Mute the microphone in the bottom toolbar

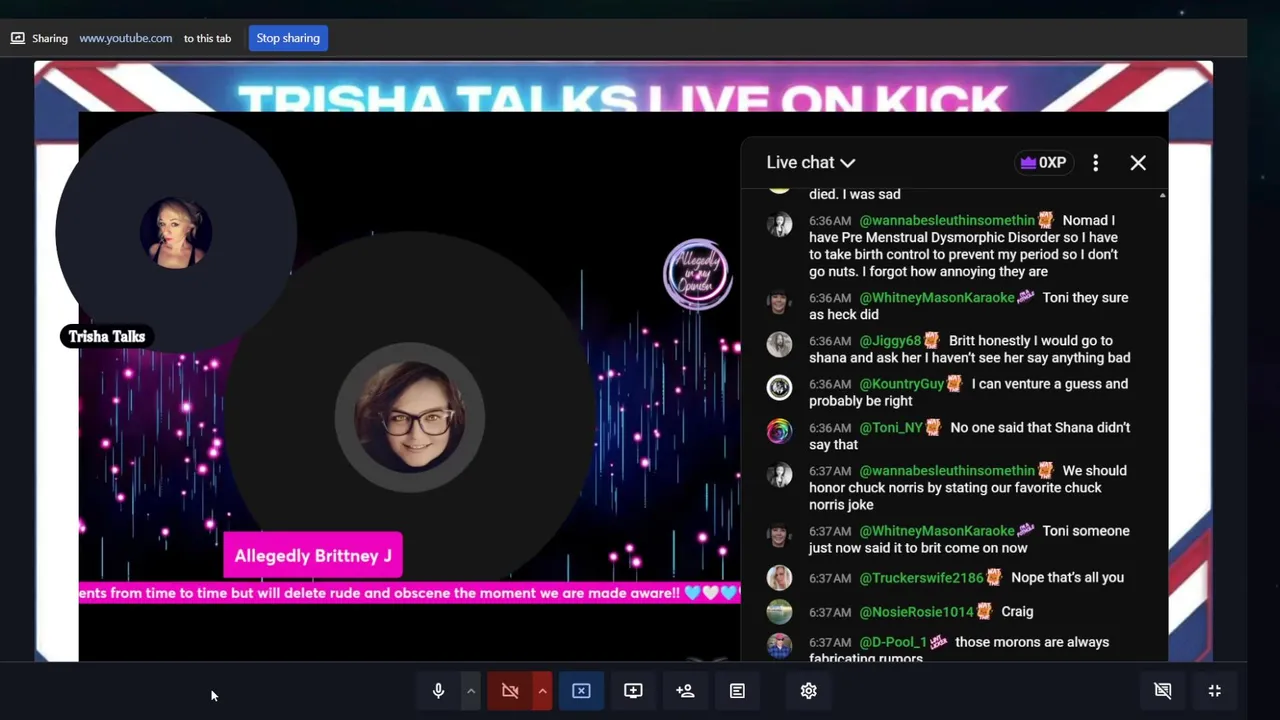coord(438,691)
